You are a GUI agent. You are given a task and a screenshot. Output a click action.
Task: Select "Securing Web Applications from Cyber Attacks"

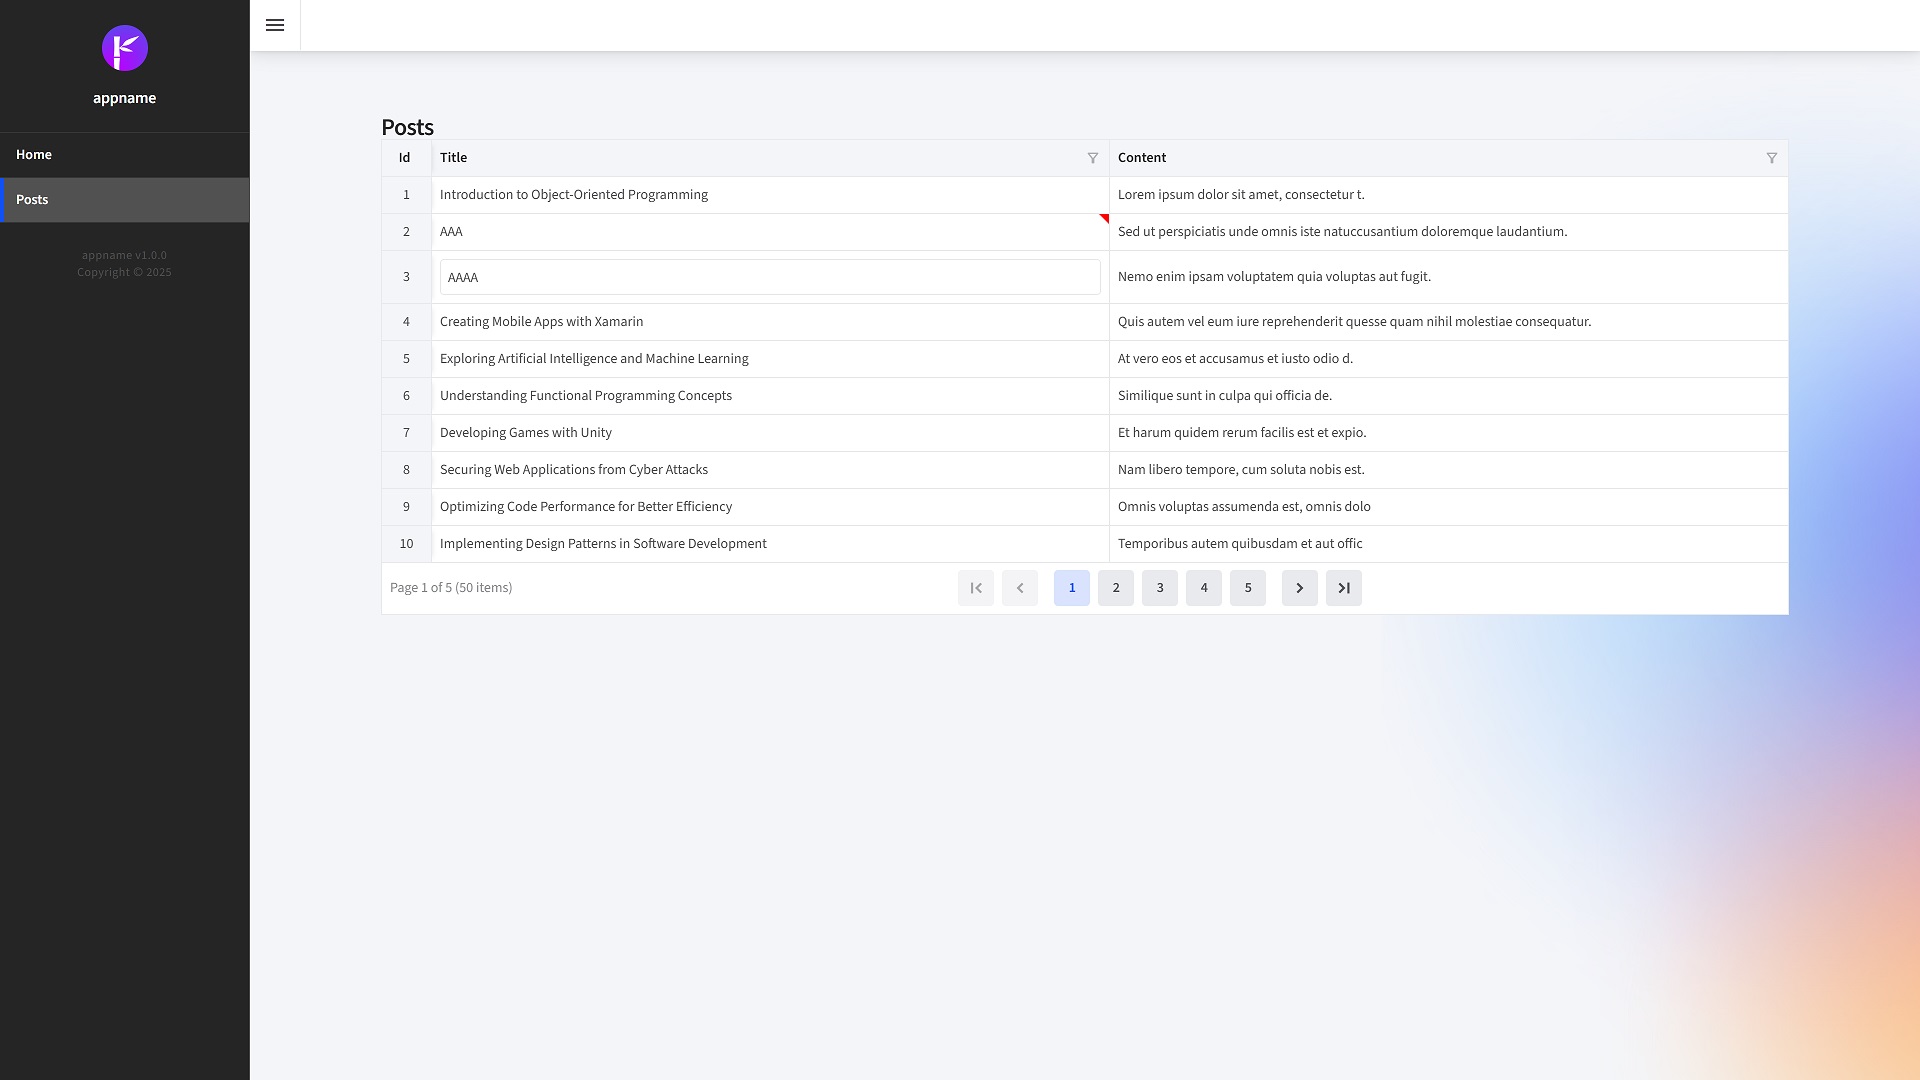coord(770,470)
